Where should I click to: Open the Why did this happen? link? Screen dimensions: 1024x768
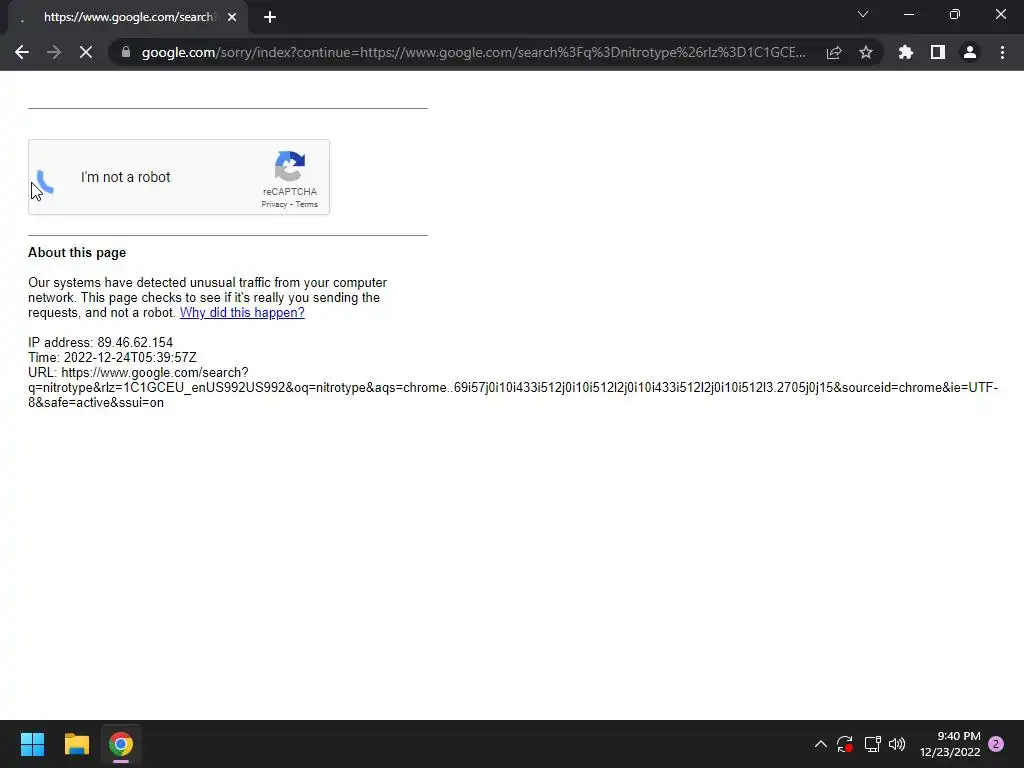click(242, 312)
